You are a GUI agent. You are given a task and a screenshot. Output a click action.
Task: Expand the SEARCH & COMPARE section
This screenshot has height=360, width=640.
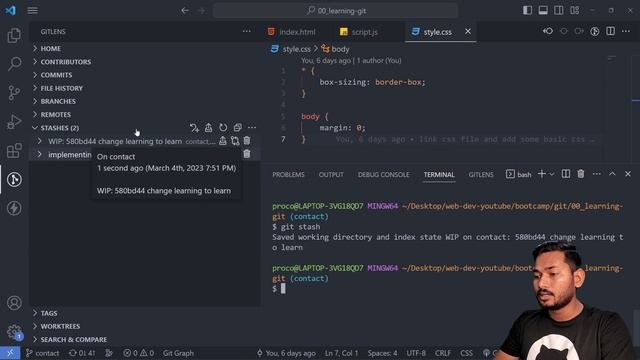pyautogui.click(x=144, y=339)
